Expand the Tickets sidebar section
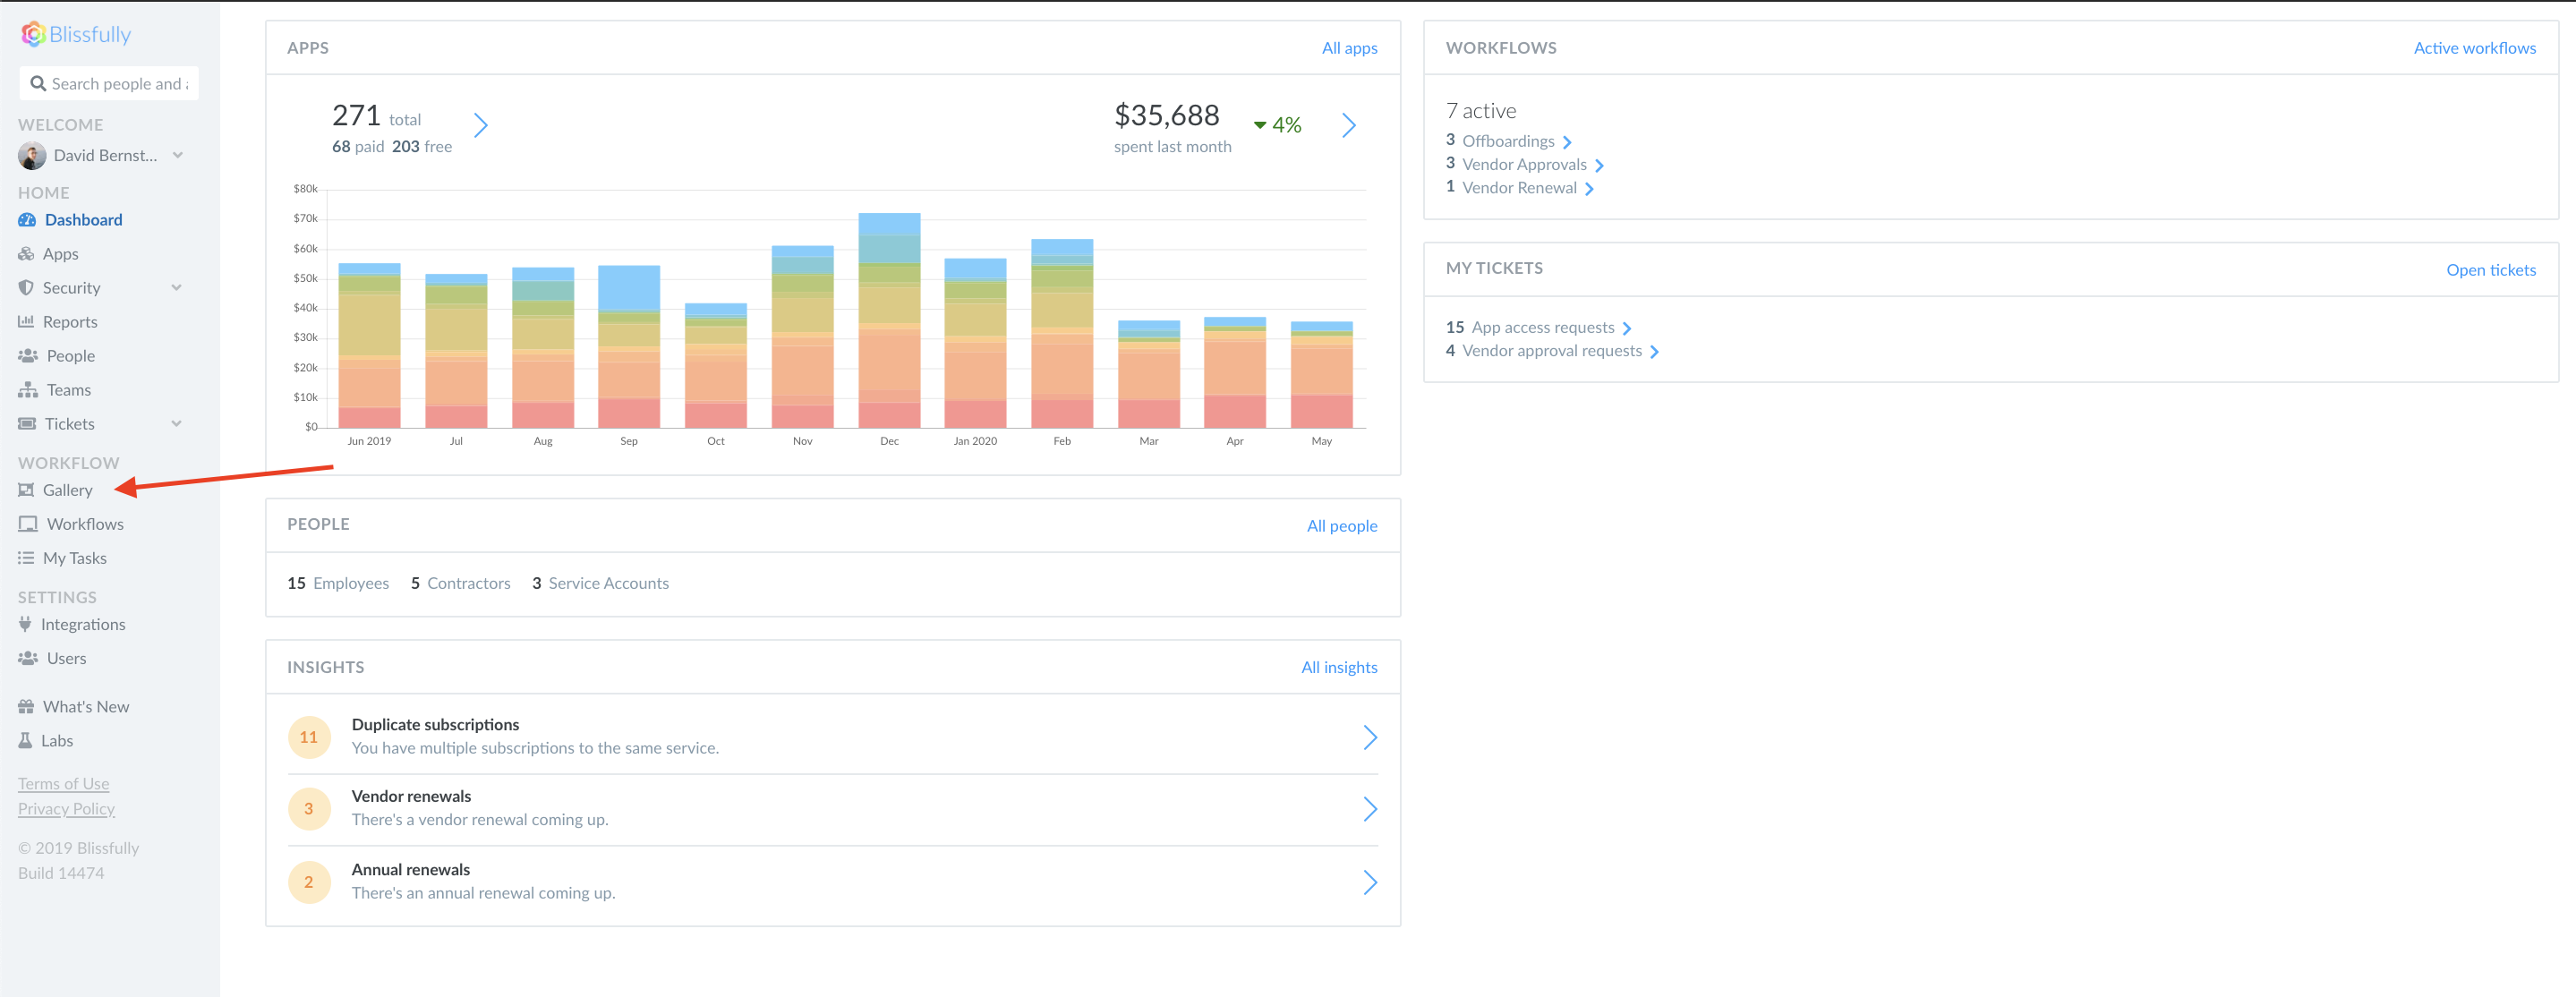2576x997 pixels. (177, 423)
